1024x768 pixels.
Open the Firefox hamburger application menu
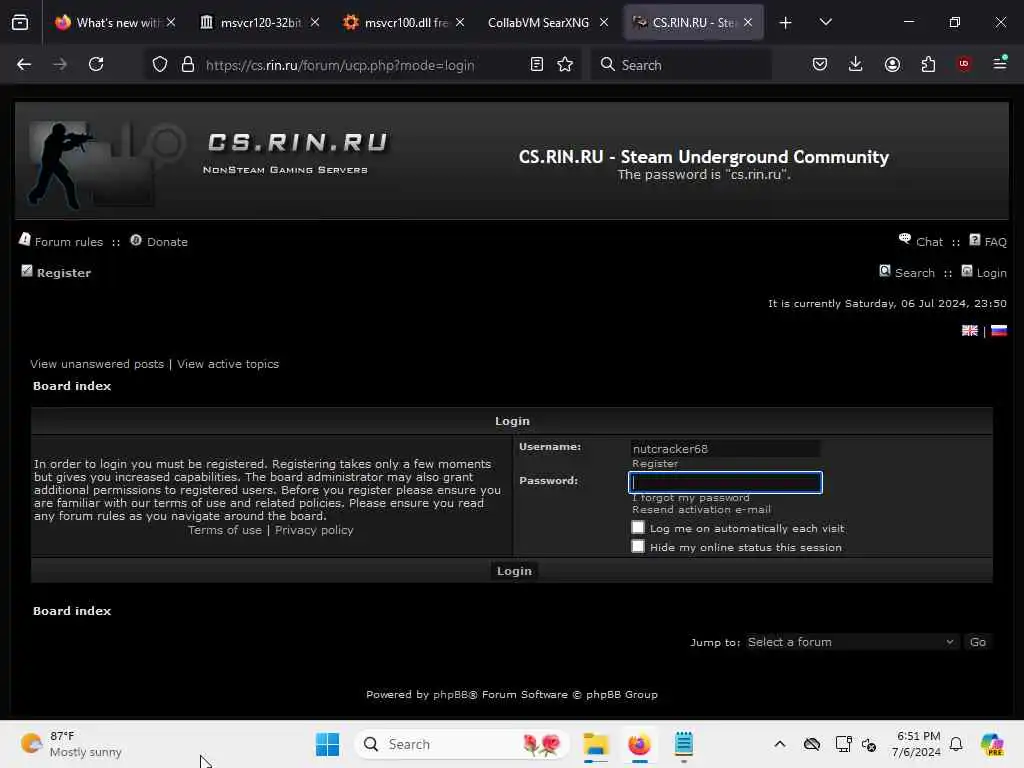[1000, 63]
